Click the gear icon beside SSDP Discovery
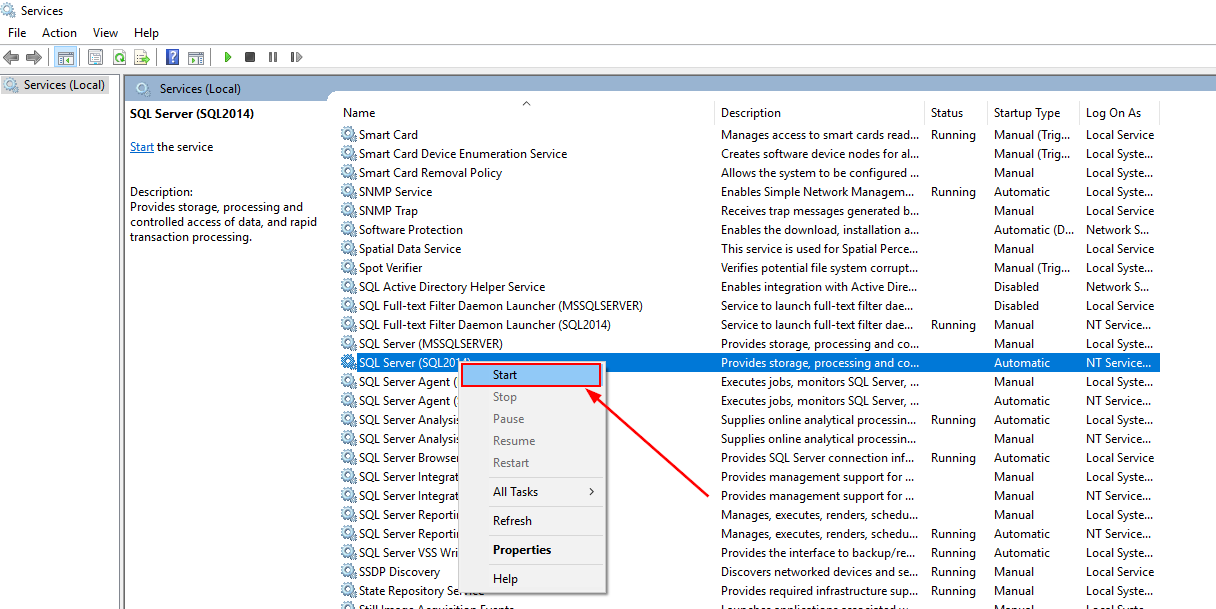Image resolution: width=1216 pixels, height=609 pixels. click(349, 572)
